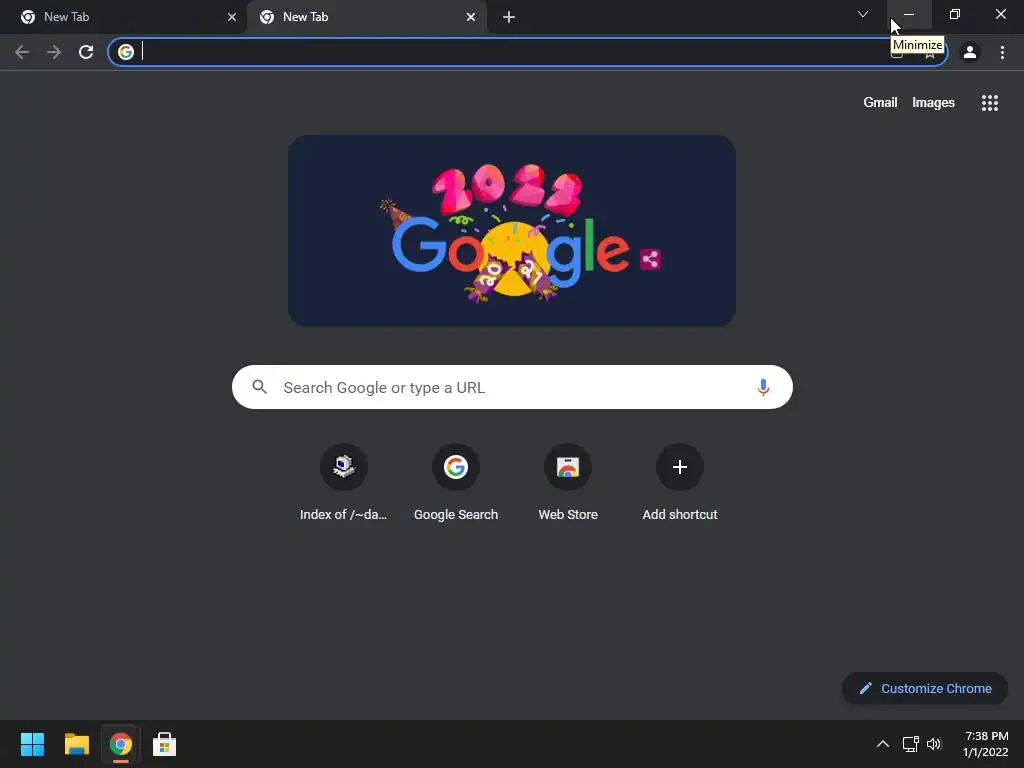1024x768 pixels.
Task: Switch to the first New Tab
Action: click(123, 17)
